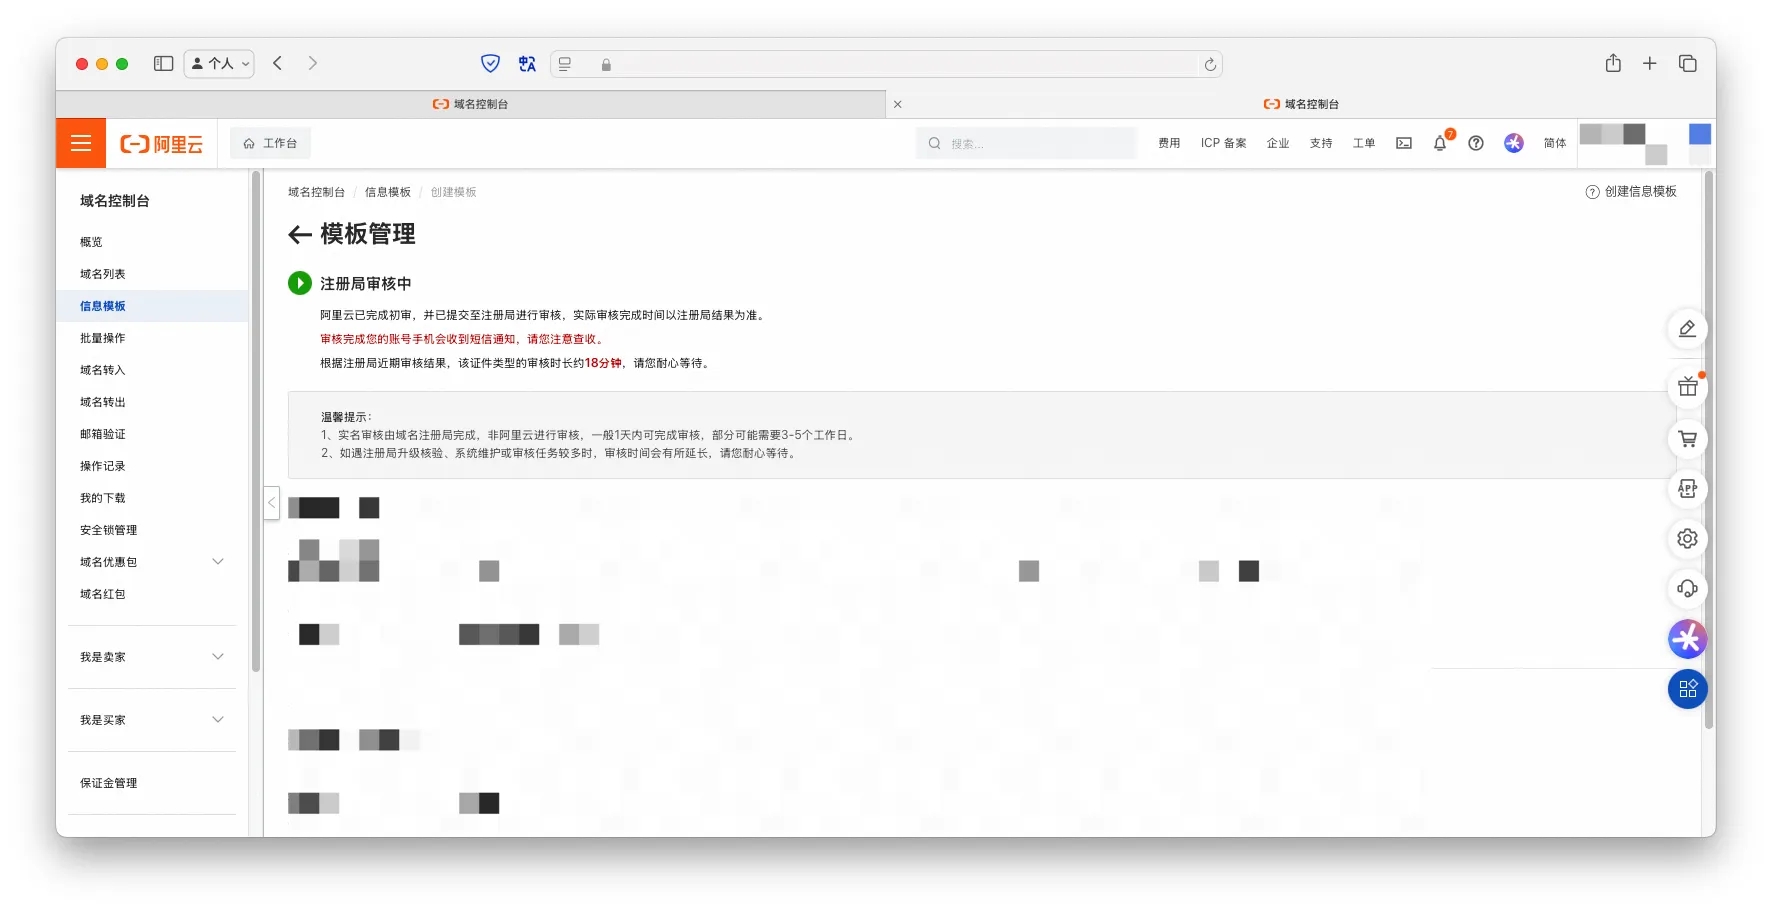Open the settings gear floating icon
This screenshot has width=1772, height=911.
click(1687, 539)
